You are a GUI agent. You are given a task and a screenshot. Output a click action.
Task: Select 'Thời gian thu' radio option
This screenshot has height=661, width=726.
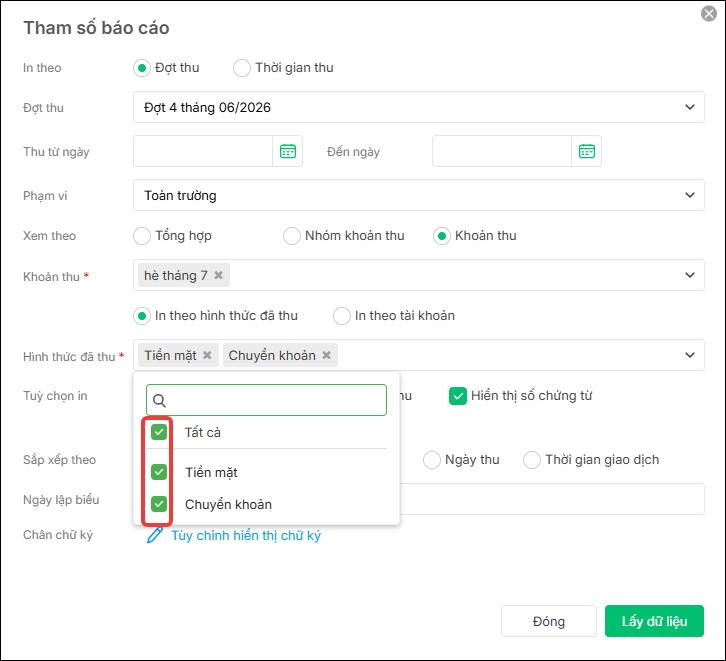pyautogui.click(x=242, y=68)
